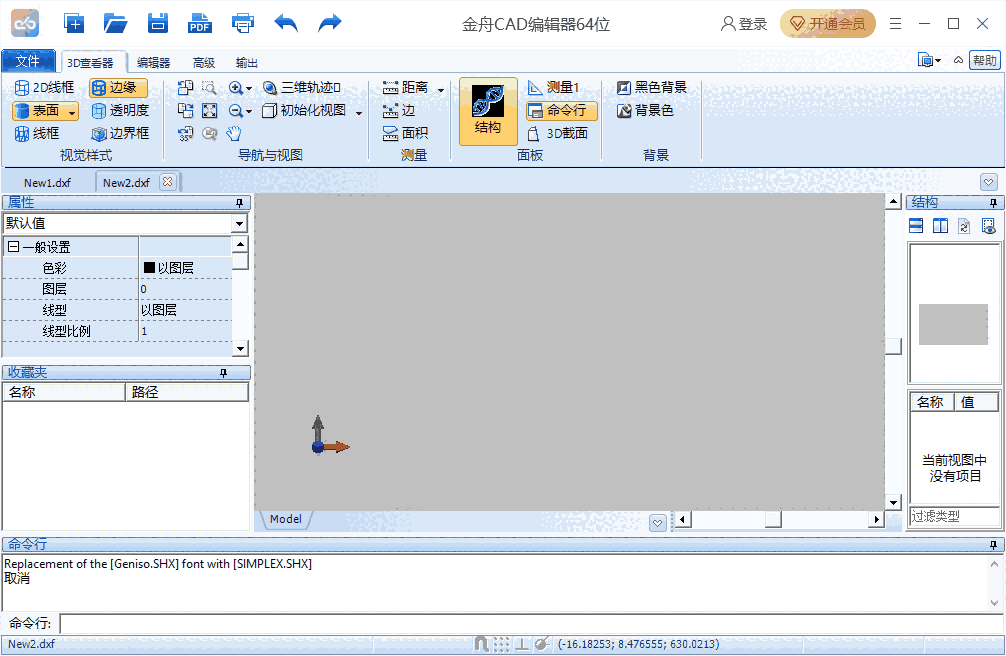1006x656 pixels.
Task: Select the 线框 wireframe style
Action: coord(37,134)
